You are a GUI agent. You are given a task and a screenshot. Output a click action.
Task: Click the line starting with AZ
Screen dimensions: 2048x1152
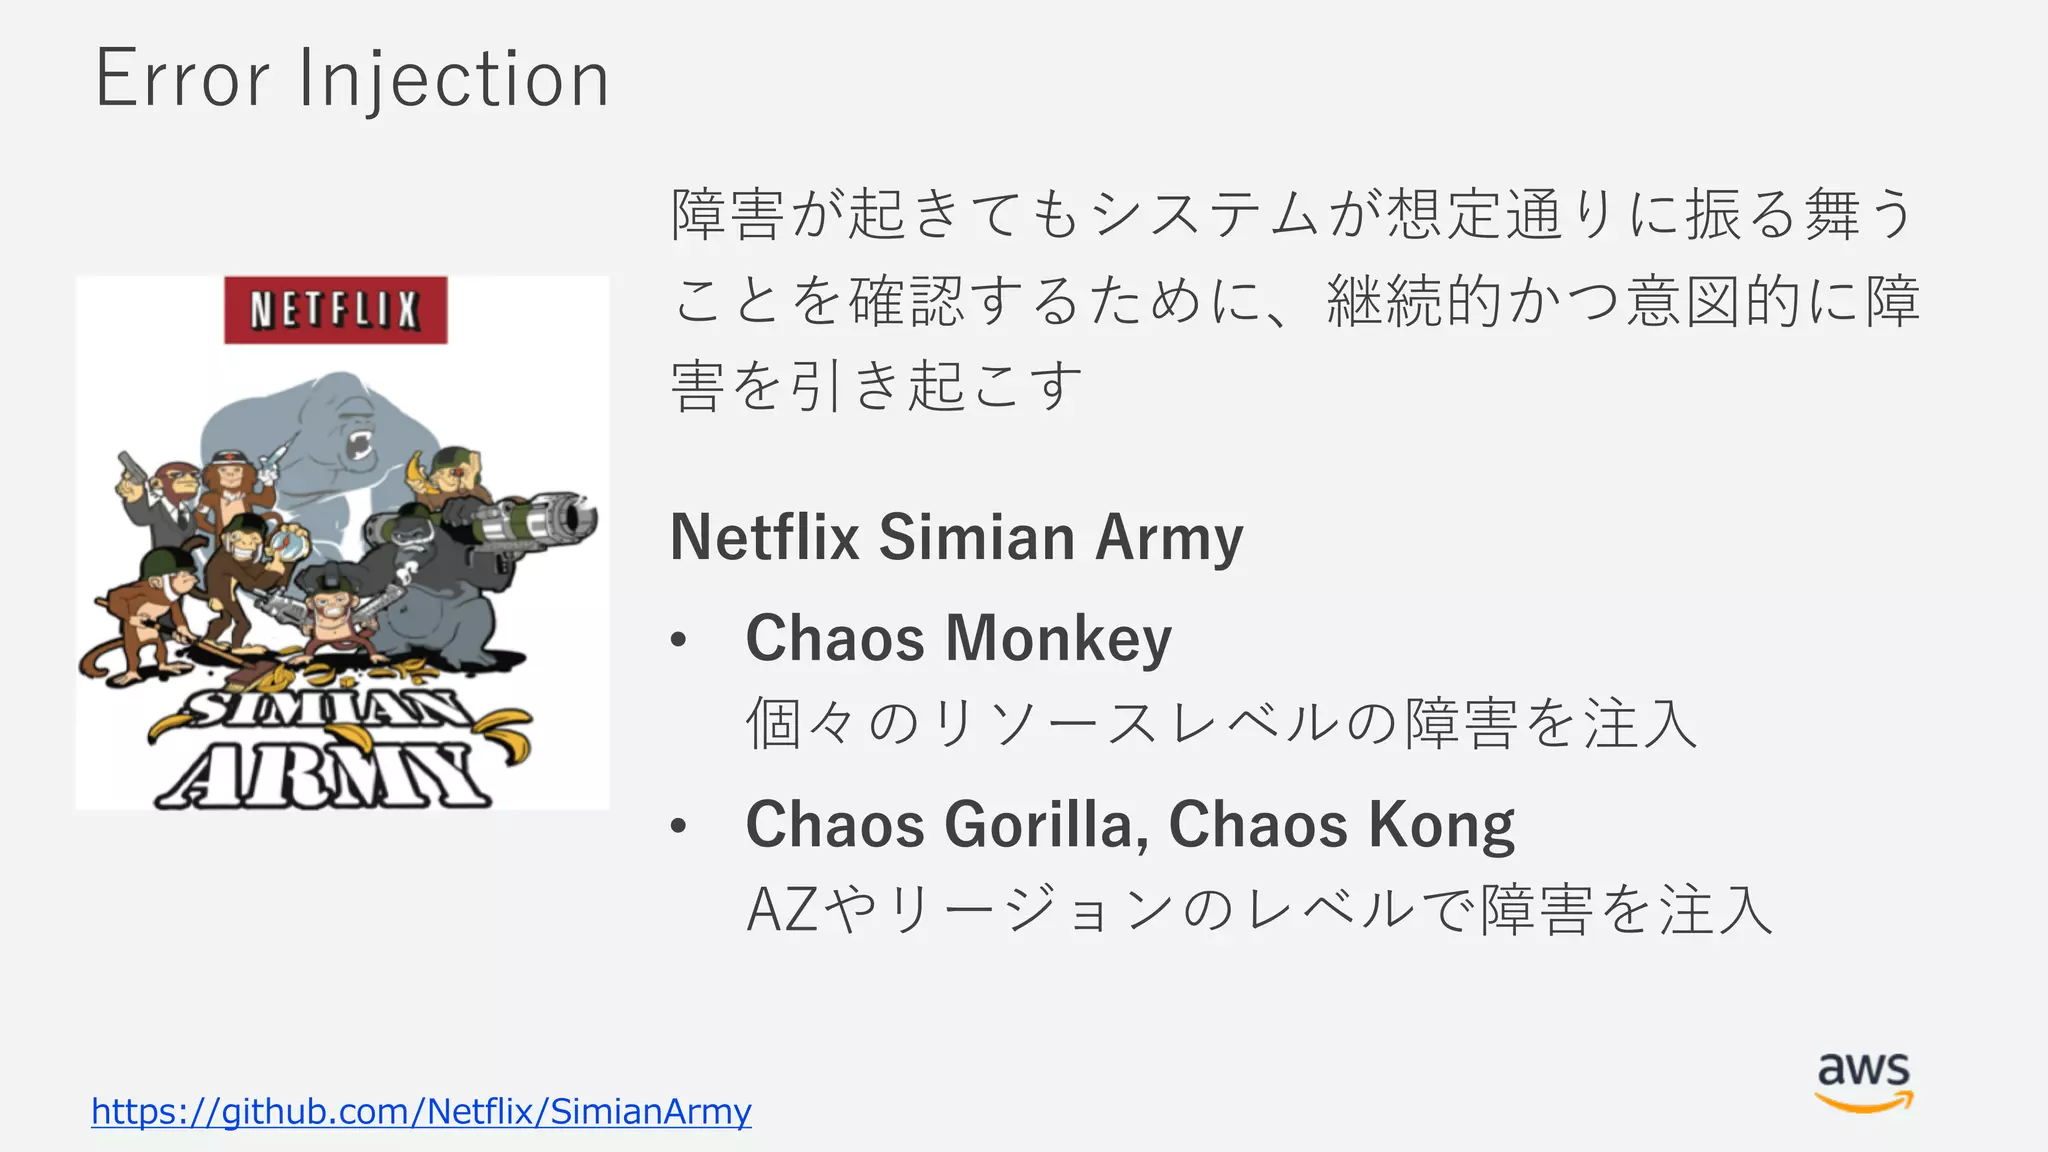pos(1260,909)
